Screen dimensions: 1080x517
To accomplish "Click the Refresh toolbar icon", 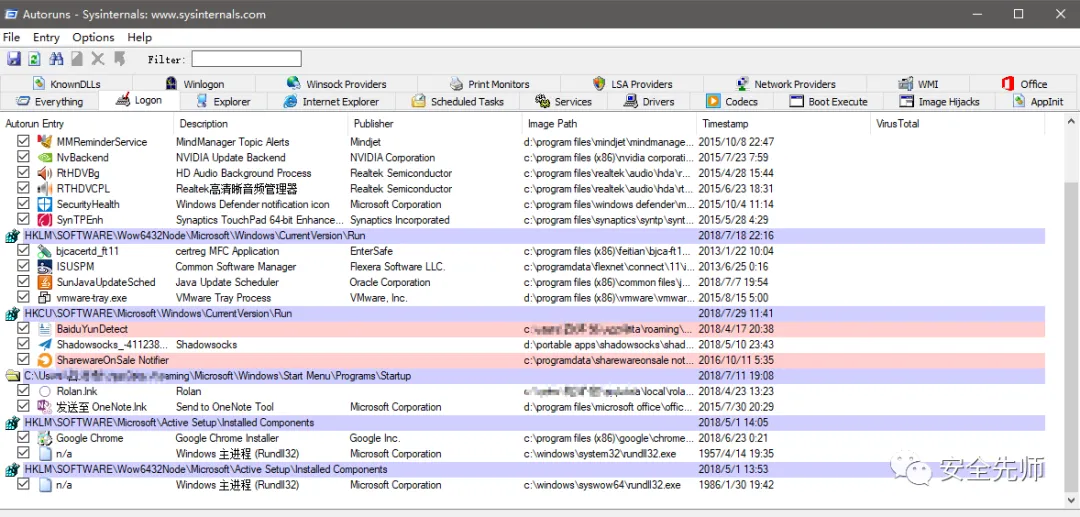I will coord(34,59).
